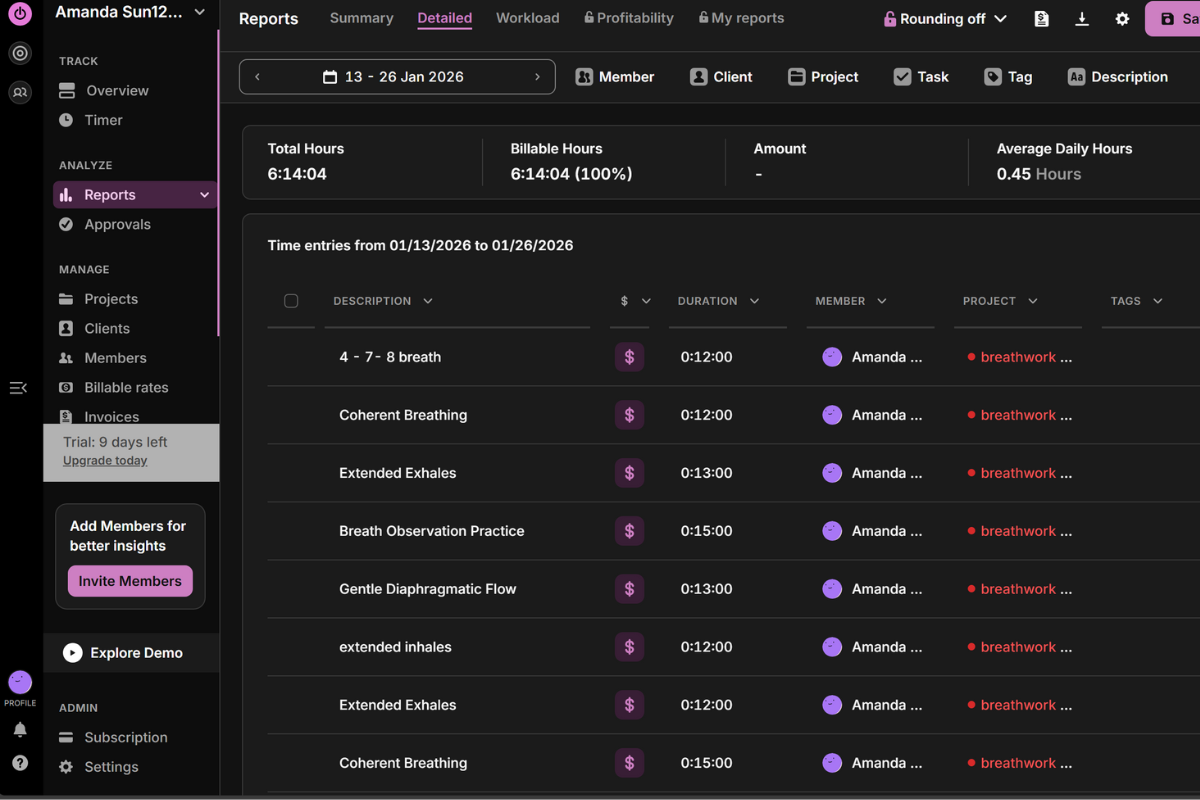Screen dimensions: 1200x800
Task: Toggle billable status for Breath Observation Practice
Action: 629,531
